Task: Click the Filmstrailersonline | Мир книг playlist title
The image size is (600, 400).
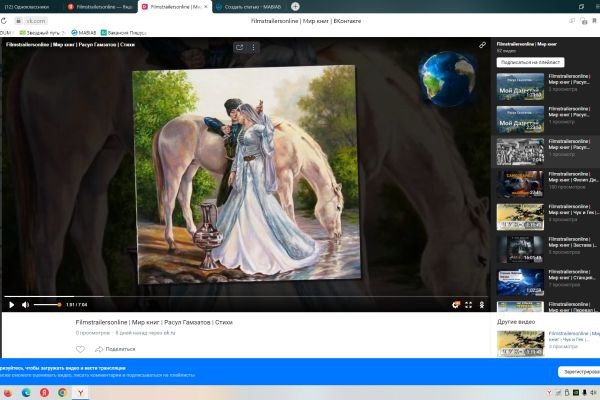Action: coord(527,44)
